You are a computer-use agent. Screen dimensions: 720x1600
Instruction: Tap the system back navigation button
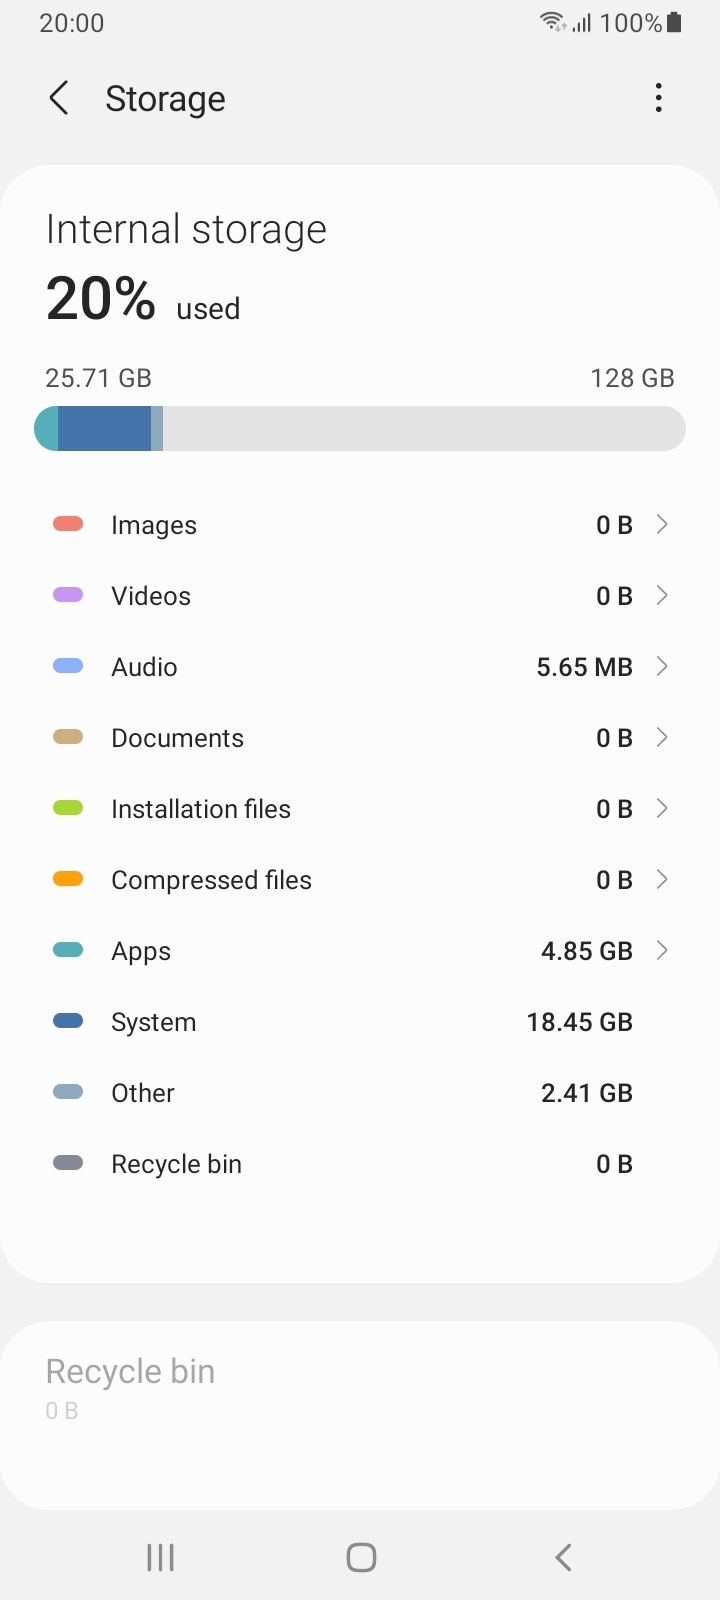pos(563,1557)
